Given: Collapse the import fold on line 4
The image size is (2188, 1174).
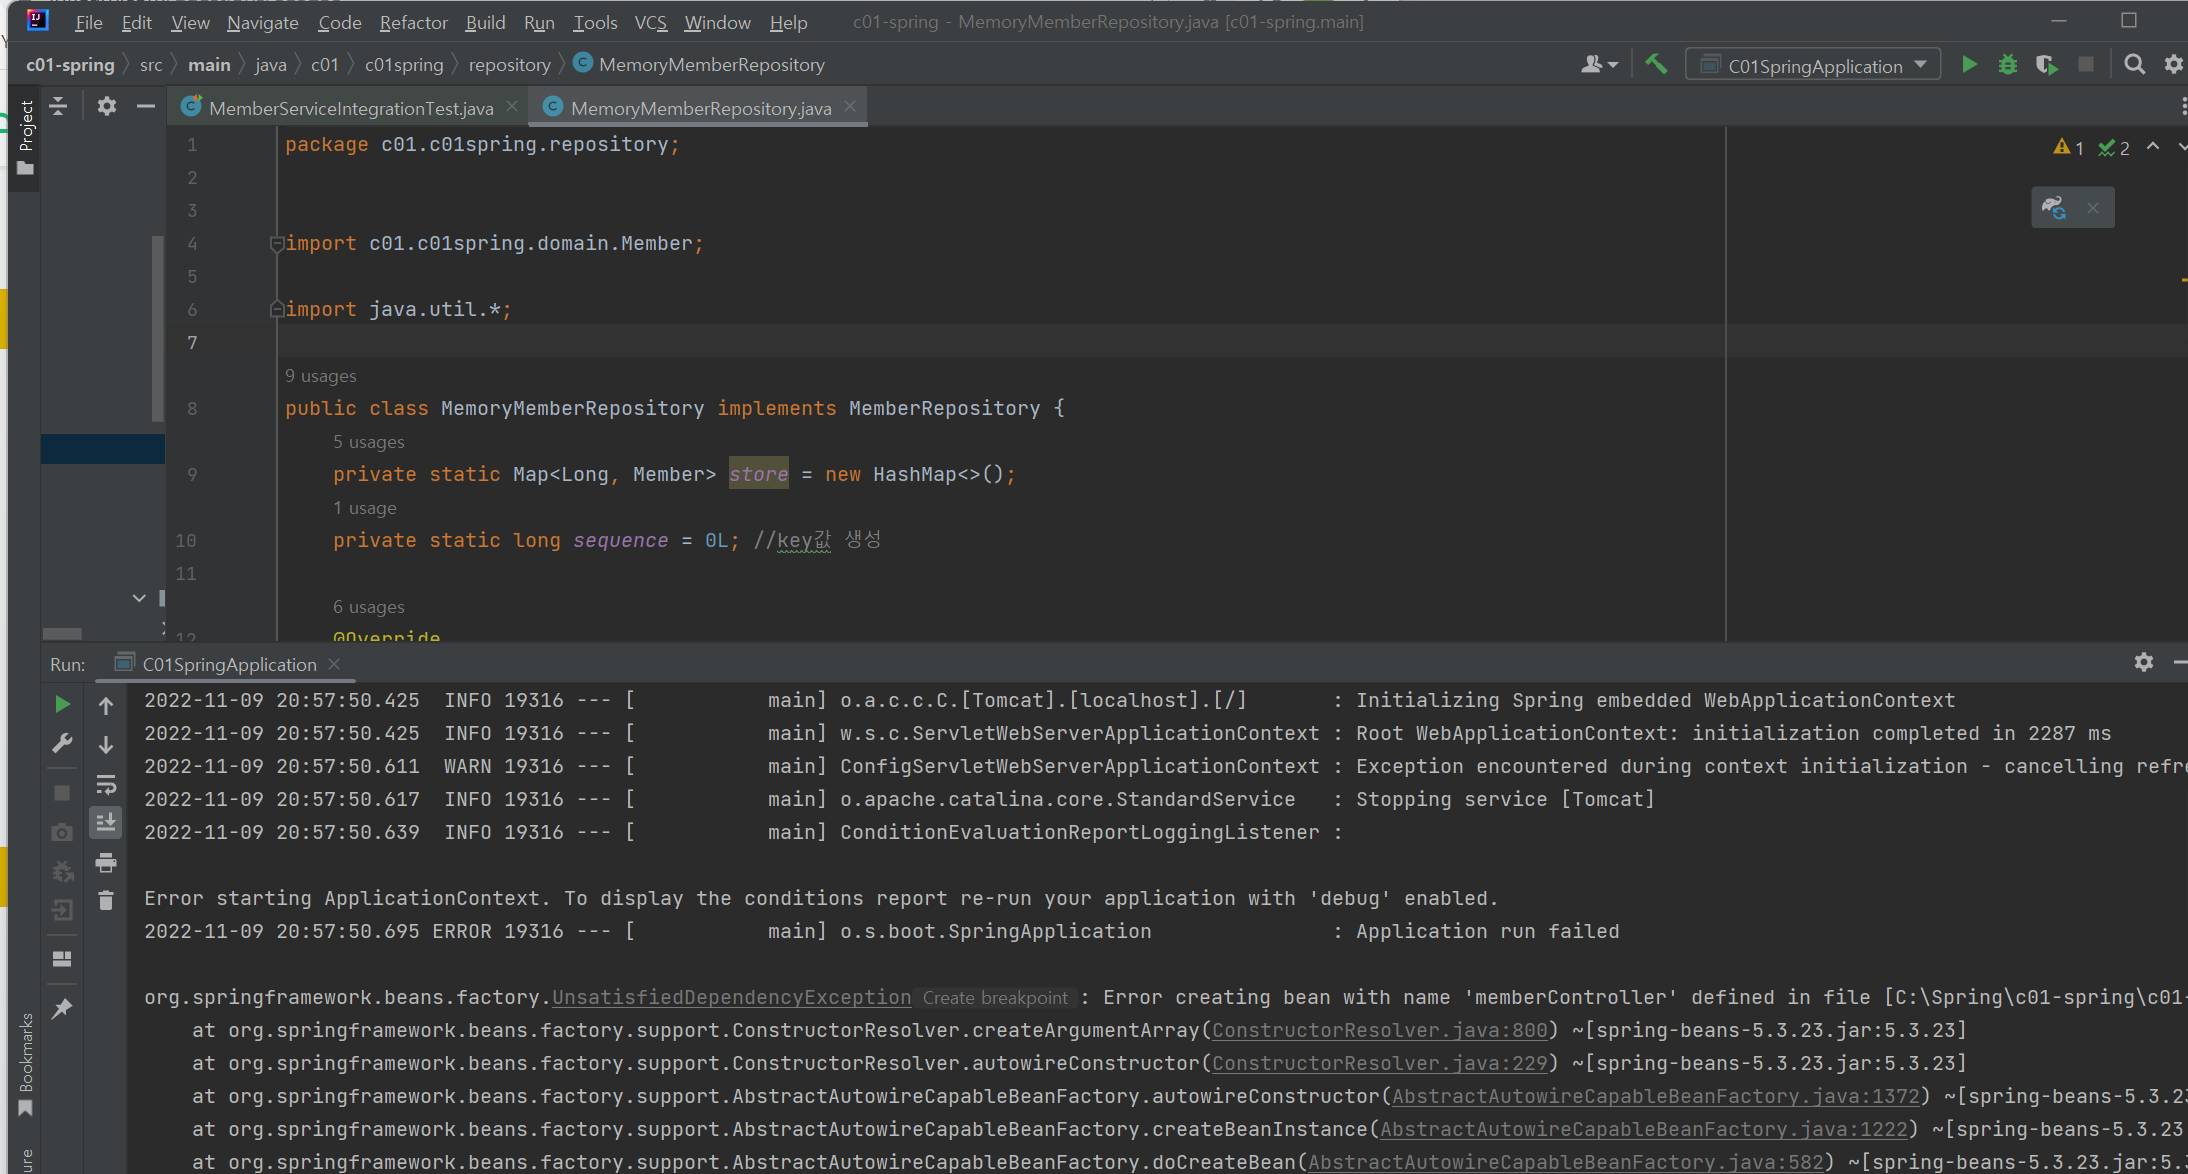Looking at the screenshot, I should (277, 243).
